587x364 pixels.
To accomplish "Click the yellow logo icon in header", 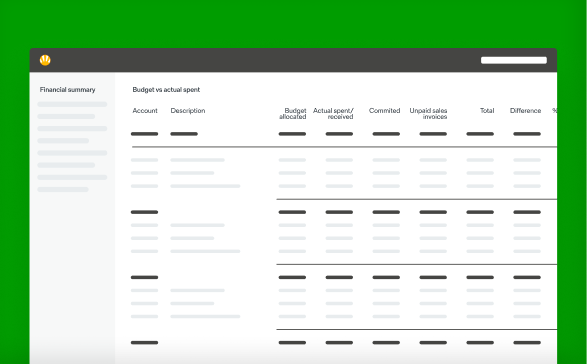I will [45, 60].
